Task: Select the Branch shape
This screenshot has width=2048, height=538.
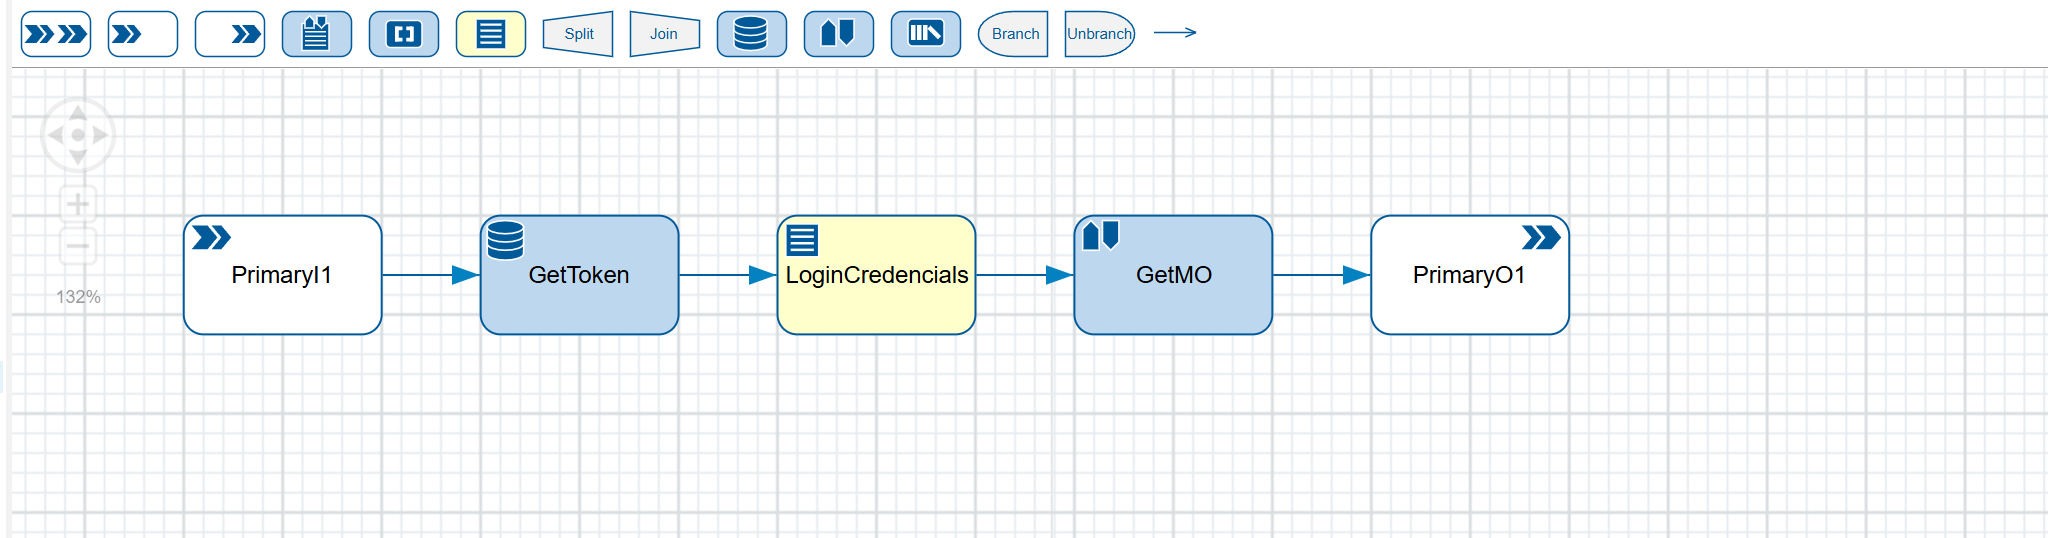Action: click(1014, 34)
